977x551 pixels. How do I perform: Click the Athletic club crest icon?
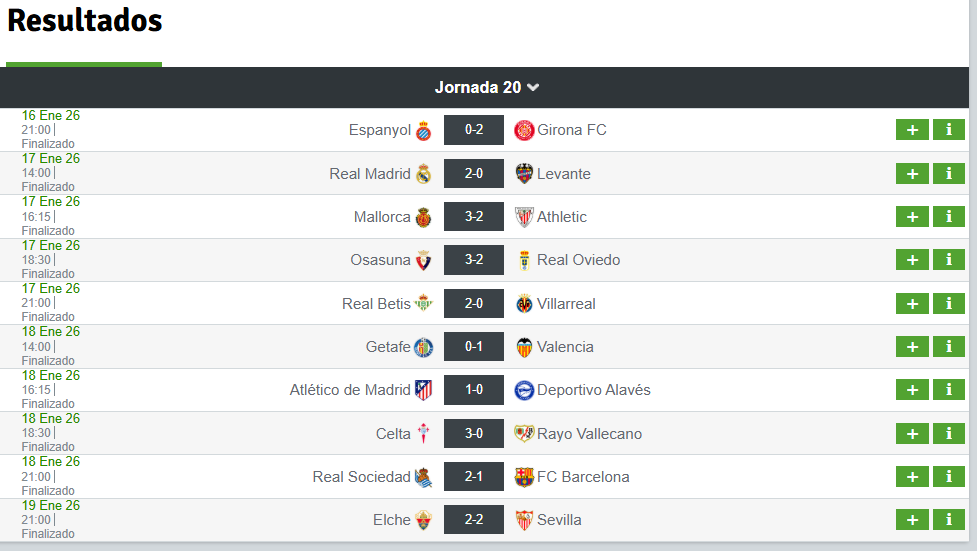click(x=524, y=217)
